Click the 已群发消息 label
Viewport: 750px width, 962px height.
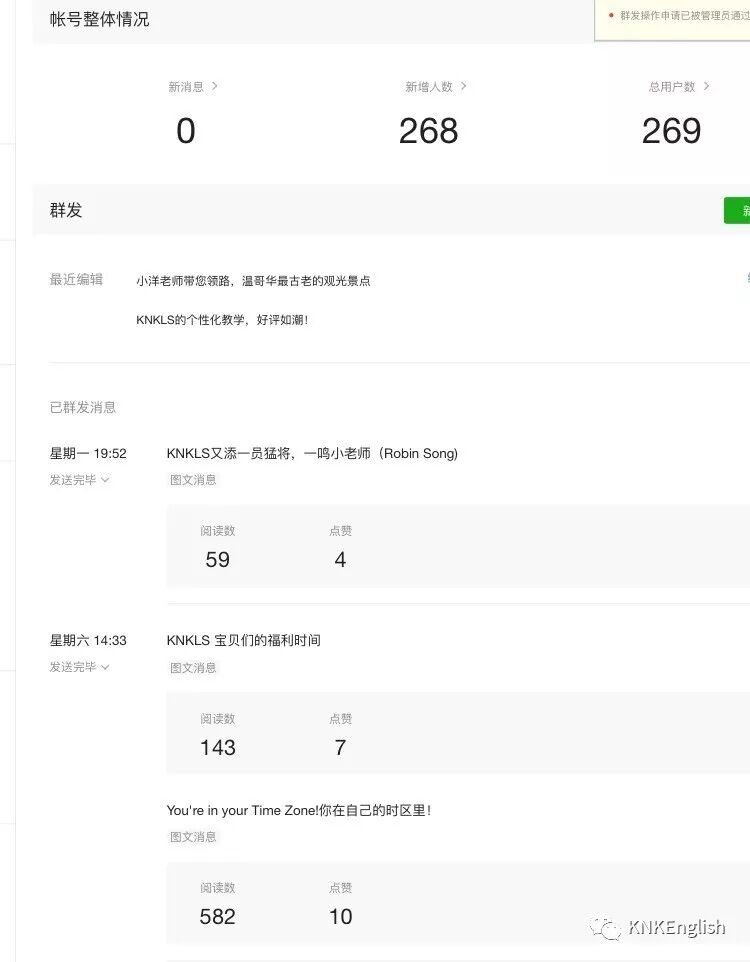coord(82,407)
